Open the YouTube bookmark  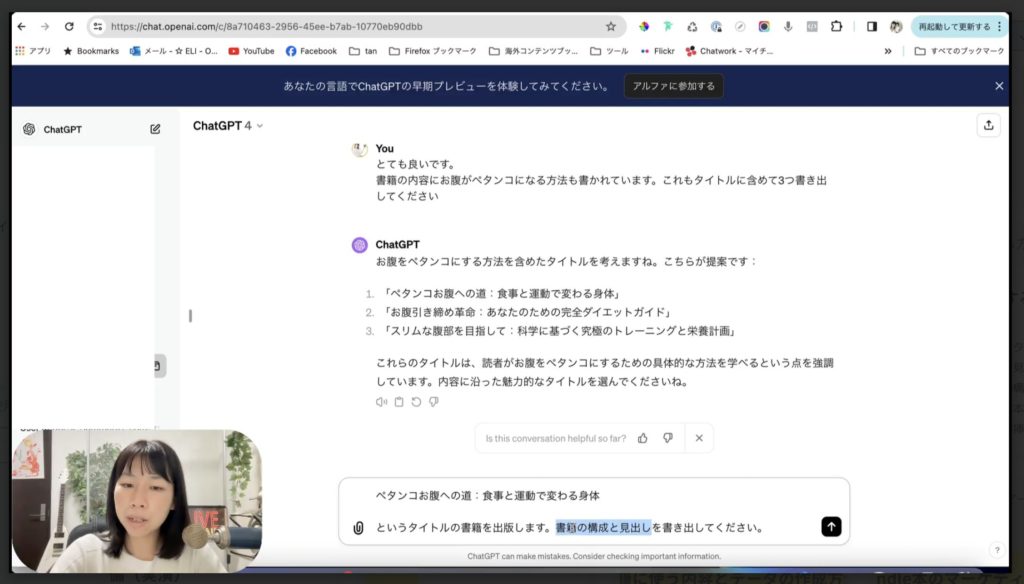(251, 51)
